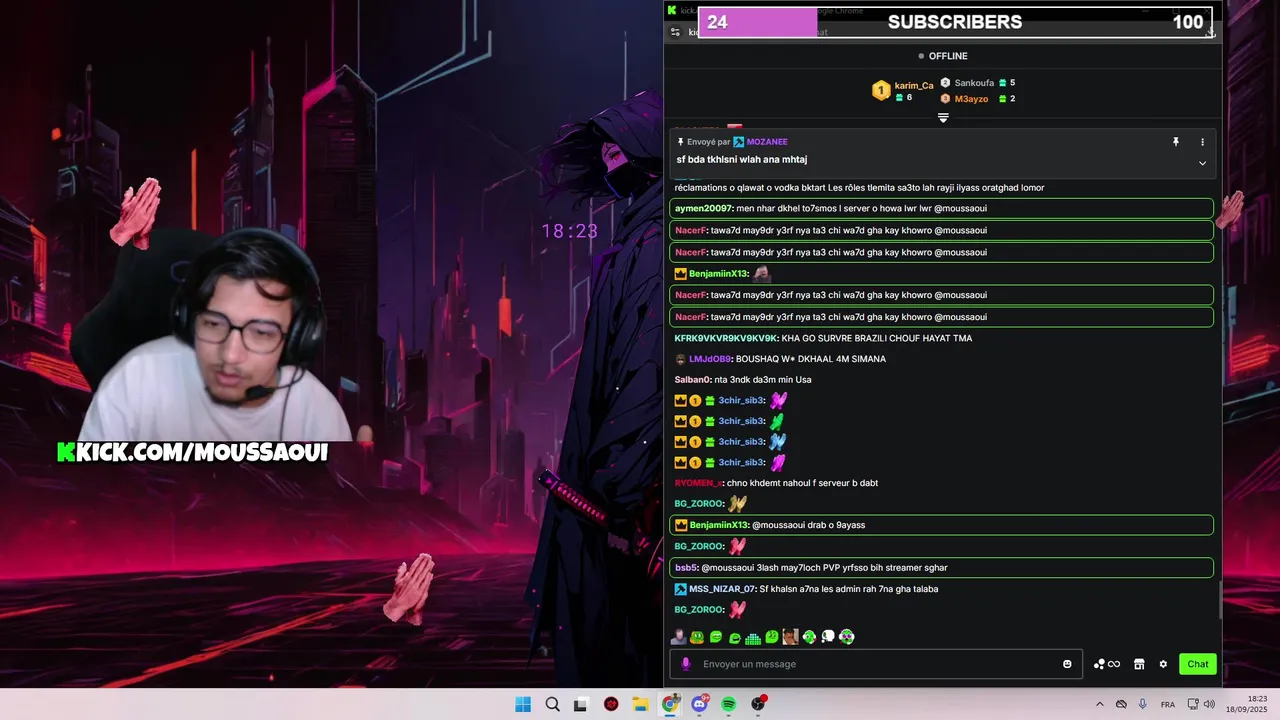Open the red round app icon on taskbar
Screen dimensions: 1280x720
611,704
